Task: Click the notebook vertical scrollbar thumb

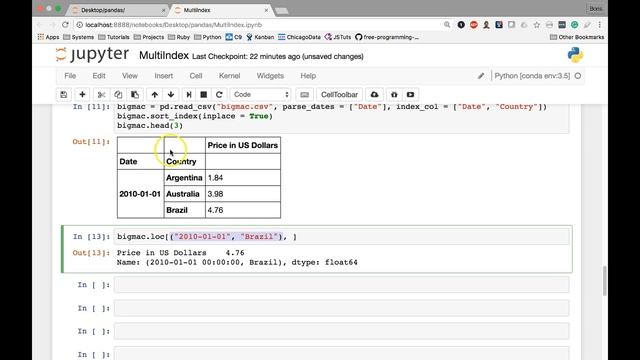Action: click(x=604, y=281)
